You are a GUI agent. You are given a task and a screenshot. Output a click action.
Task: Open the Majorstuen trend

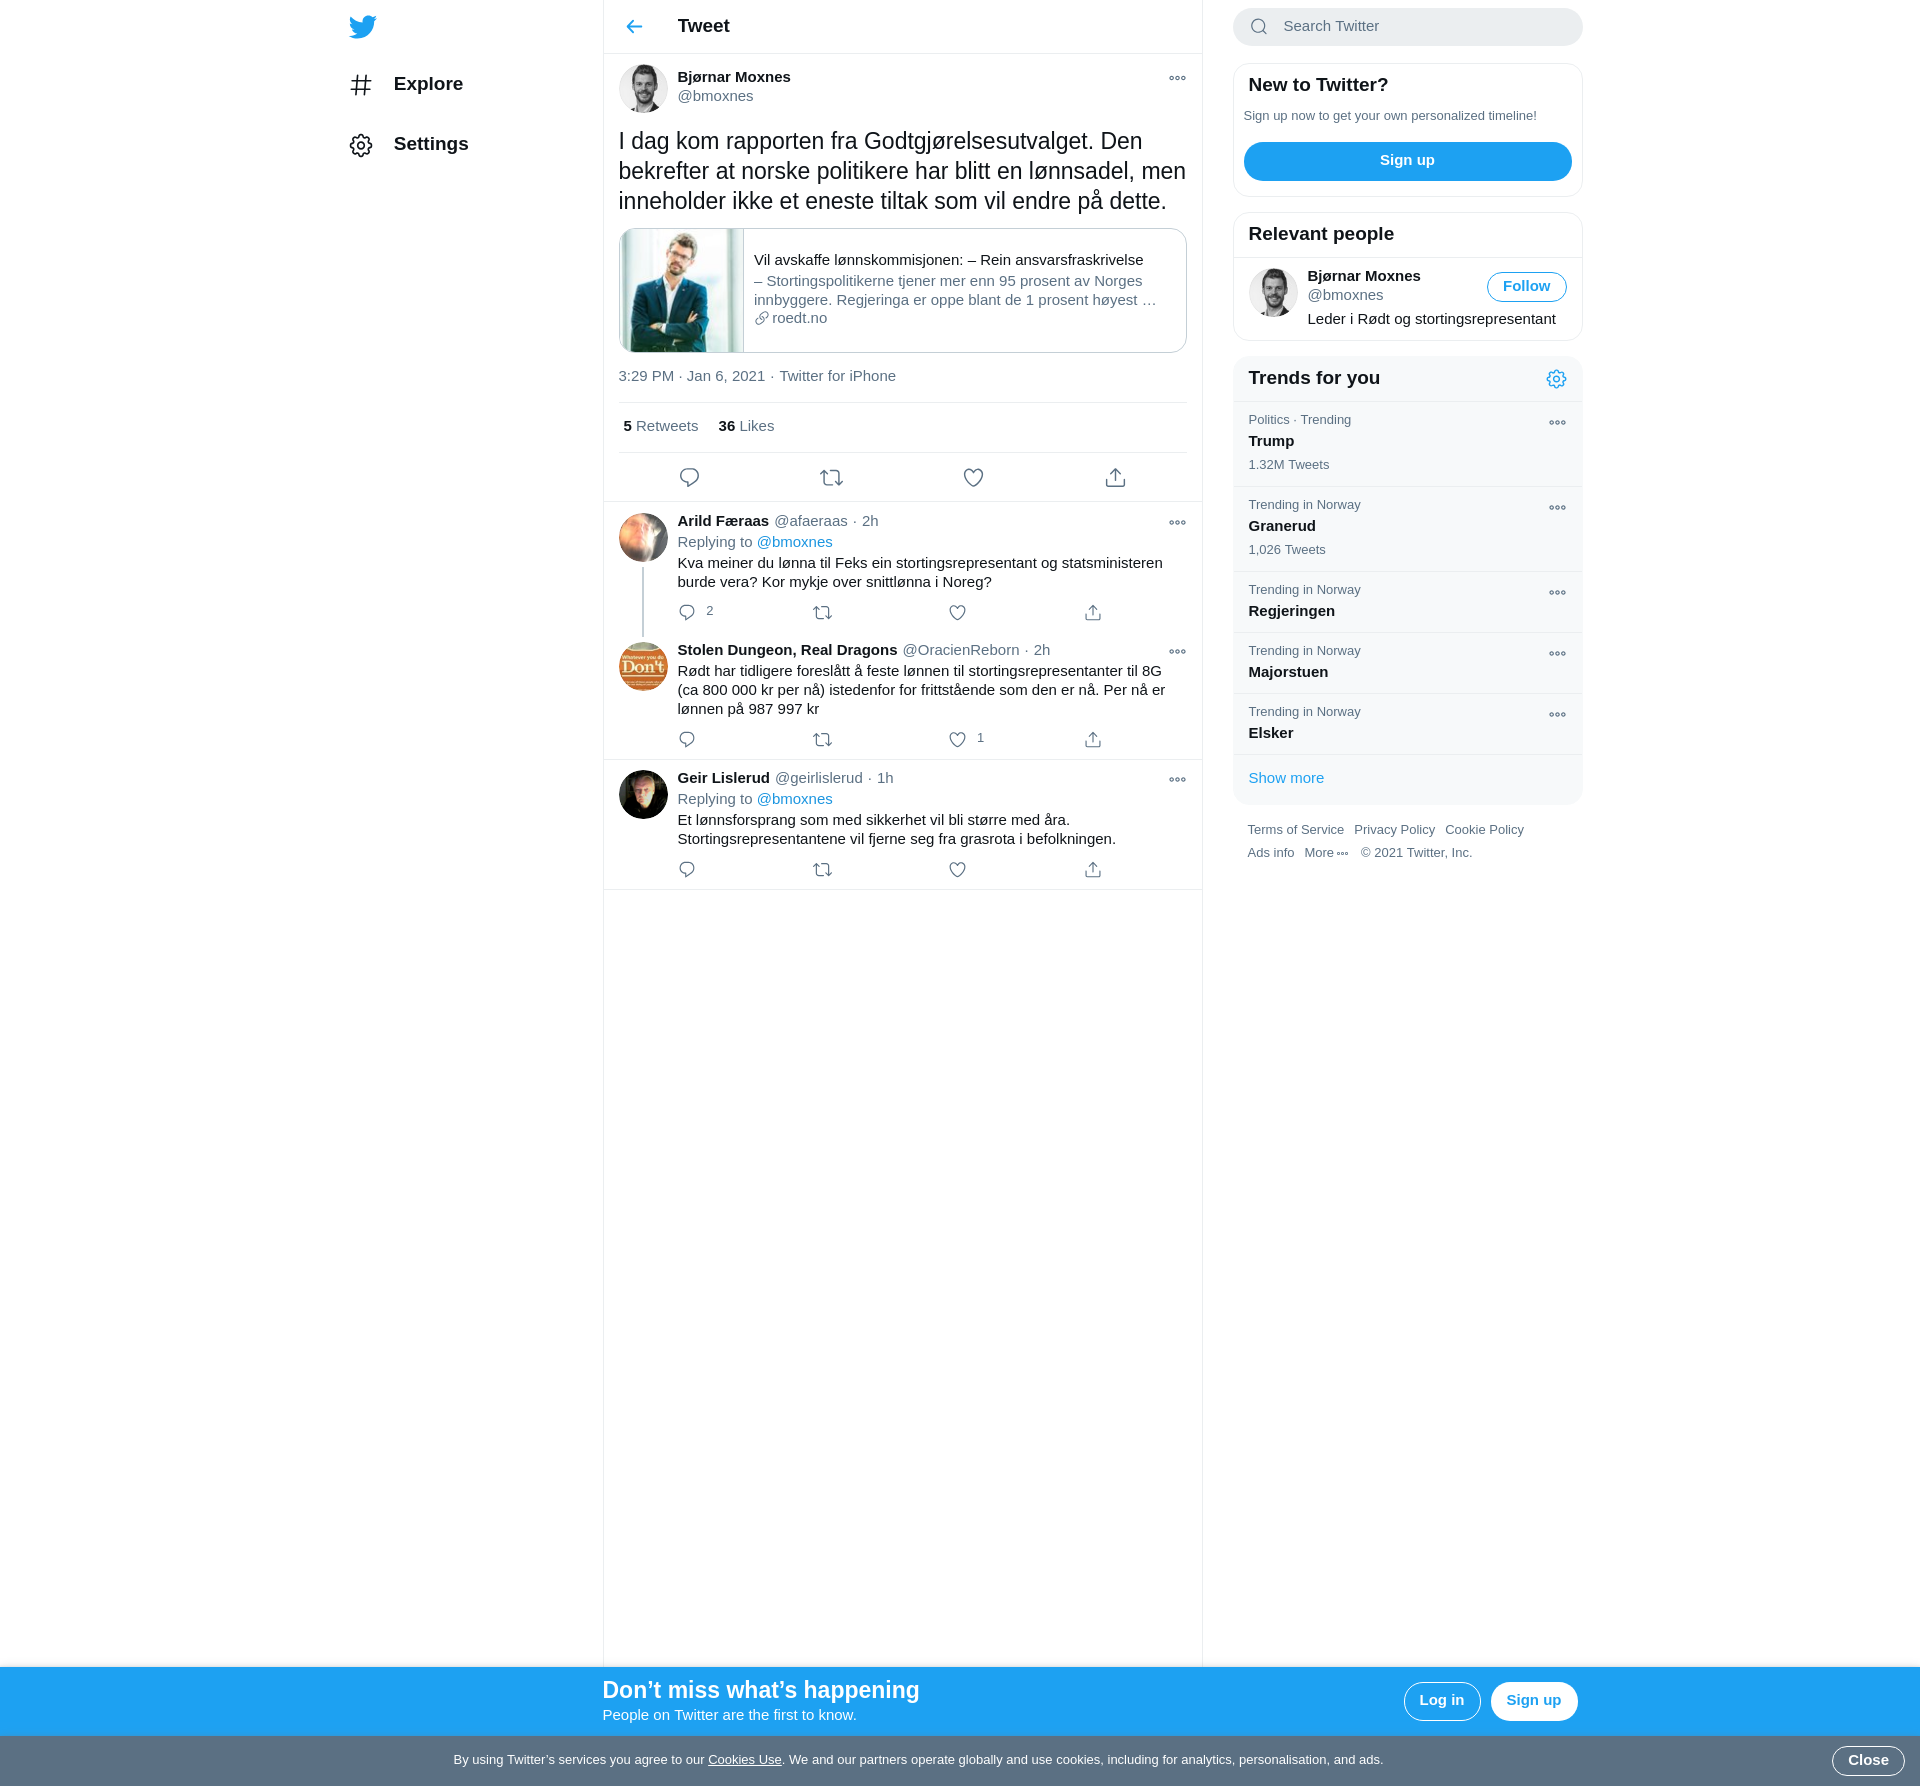[1407, 663]
